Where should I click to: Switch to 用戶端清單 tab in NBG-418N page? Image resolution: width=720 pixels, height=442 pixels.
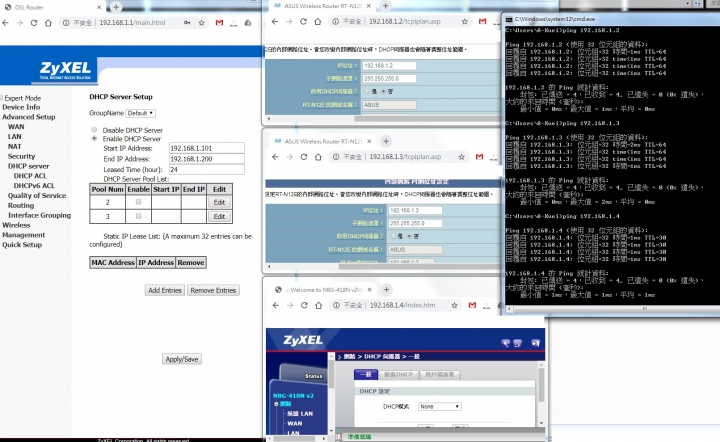439,375
